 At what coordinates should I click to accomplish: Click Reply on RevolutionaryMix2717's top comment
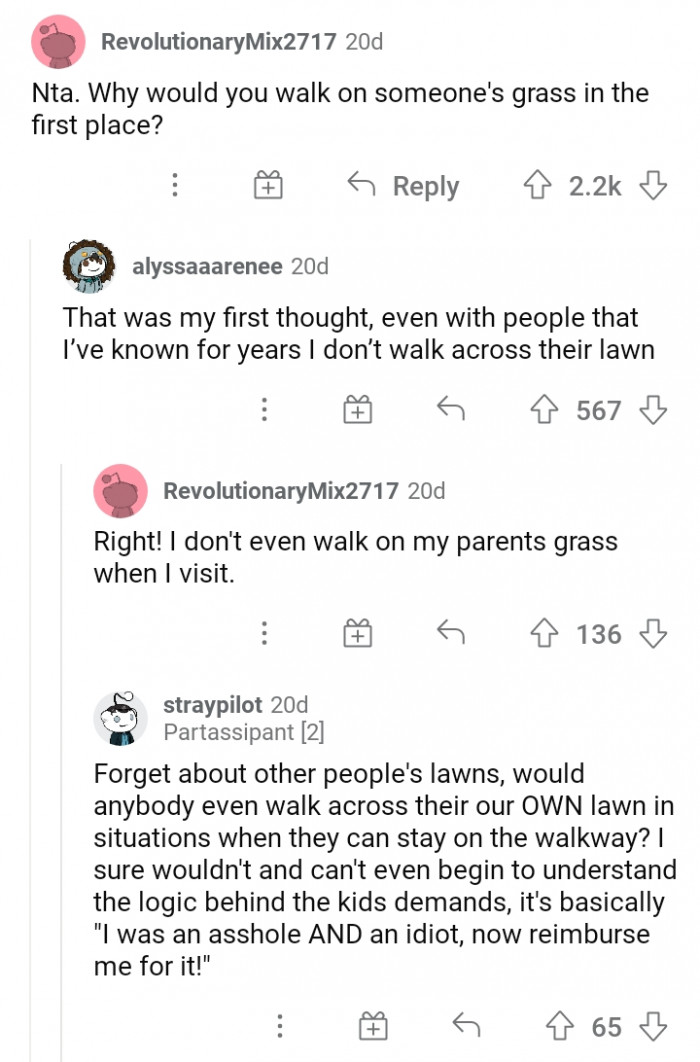(404, 186)
